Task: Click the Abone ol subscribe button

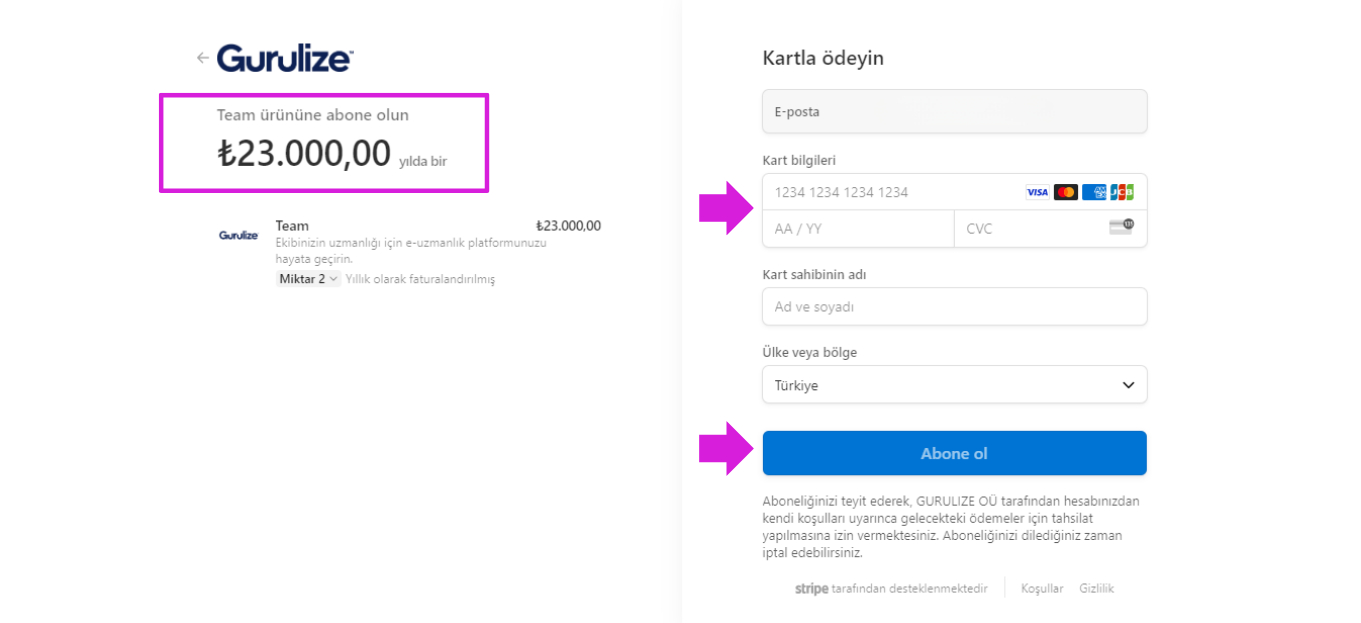Action: pos(954,453)
